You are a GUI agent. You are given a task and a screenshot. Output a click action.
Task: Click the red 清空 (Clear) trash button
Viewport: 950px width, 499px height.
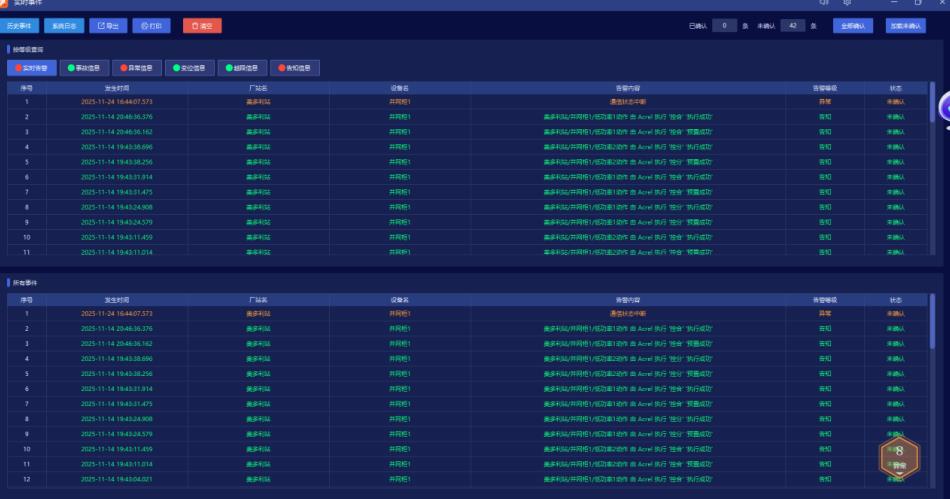(x=202, y=25)
